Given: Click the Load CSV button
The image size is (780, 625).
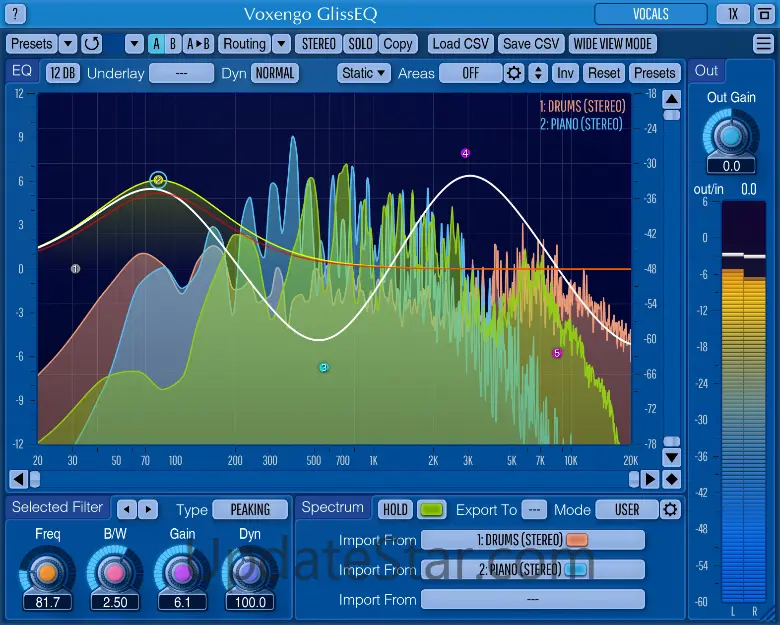Looking at the screenshot, I should click(461, 44).
